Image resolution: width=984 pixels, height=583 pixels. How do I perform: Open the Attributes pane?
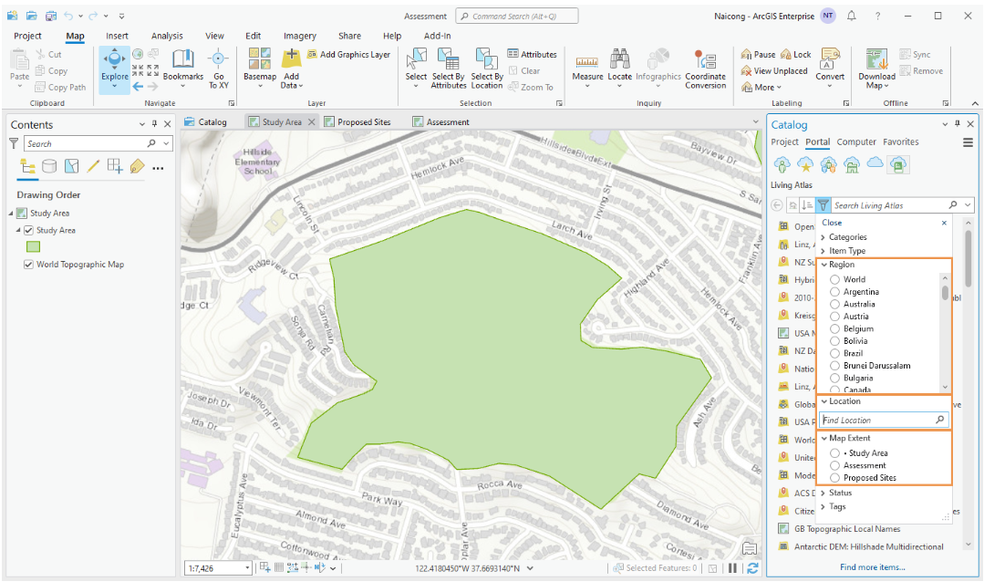532,55
